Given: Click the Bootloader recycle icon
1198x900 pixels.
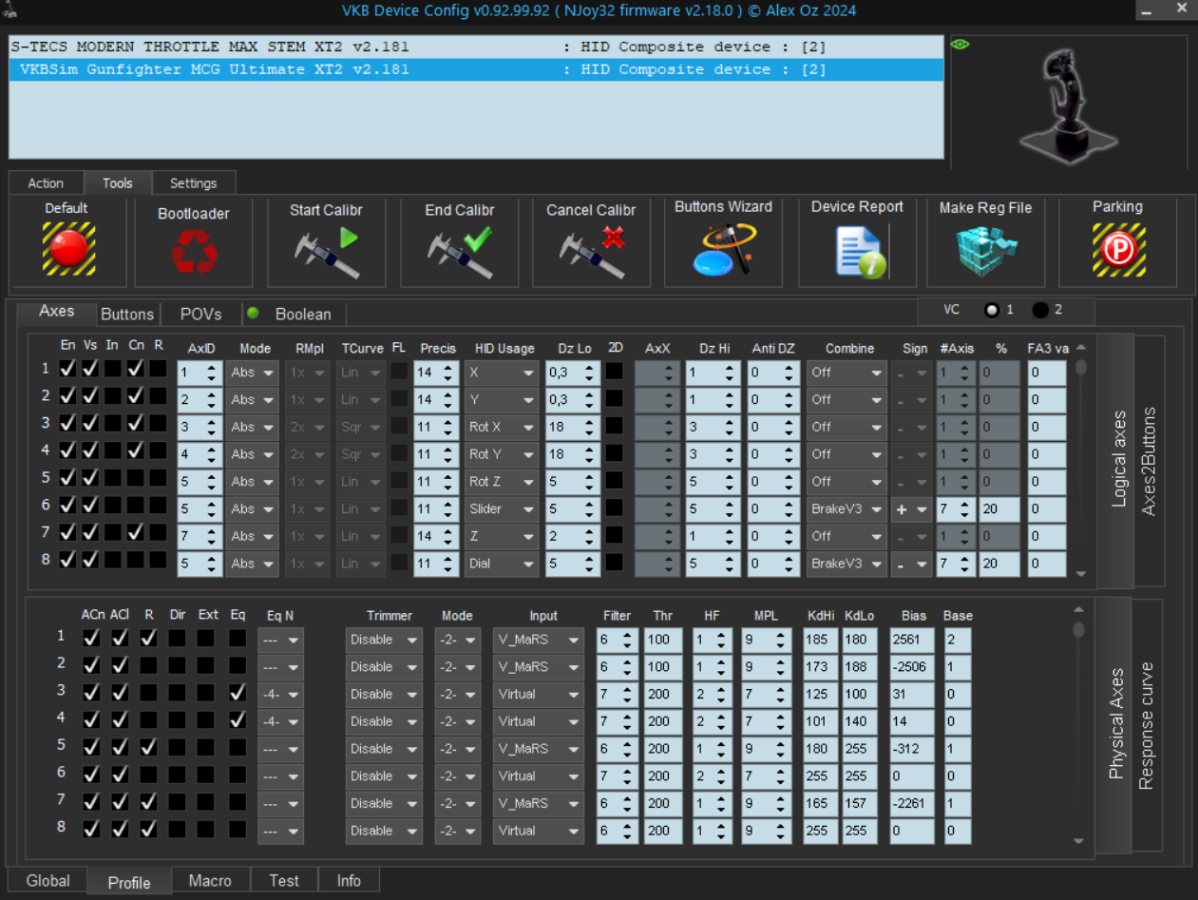Looking at the screenshot, I should coord(193,252).
